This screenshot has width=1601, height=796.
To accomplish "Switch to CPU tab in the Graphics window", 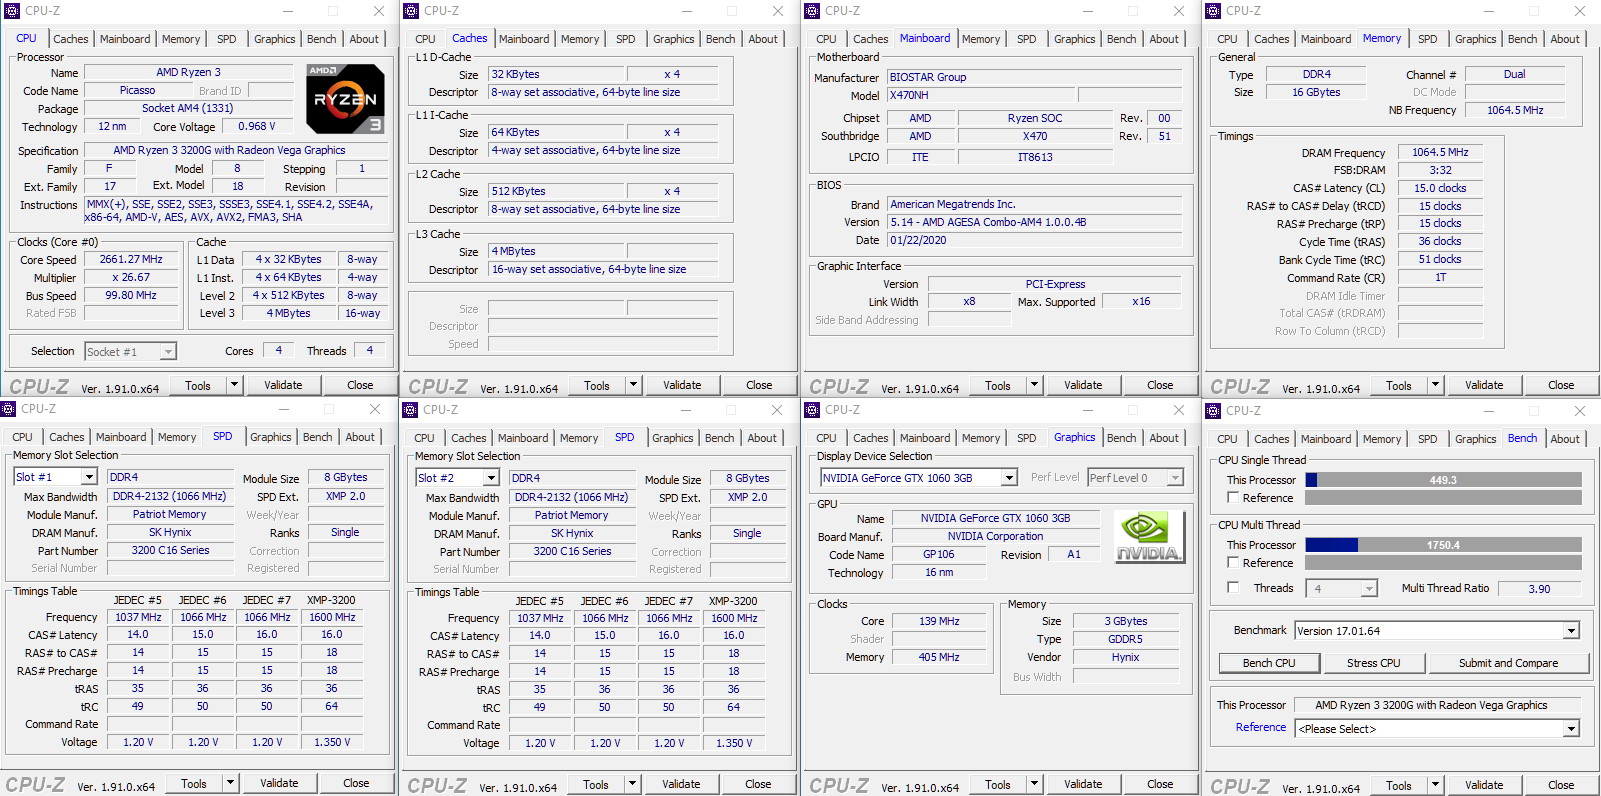I will pos(826,438).
